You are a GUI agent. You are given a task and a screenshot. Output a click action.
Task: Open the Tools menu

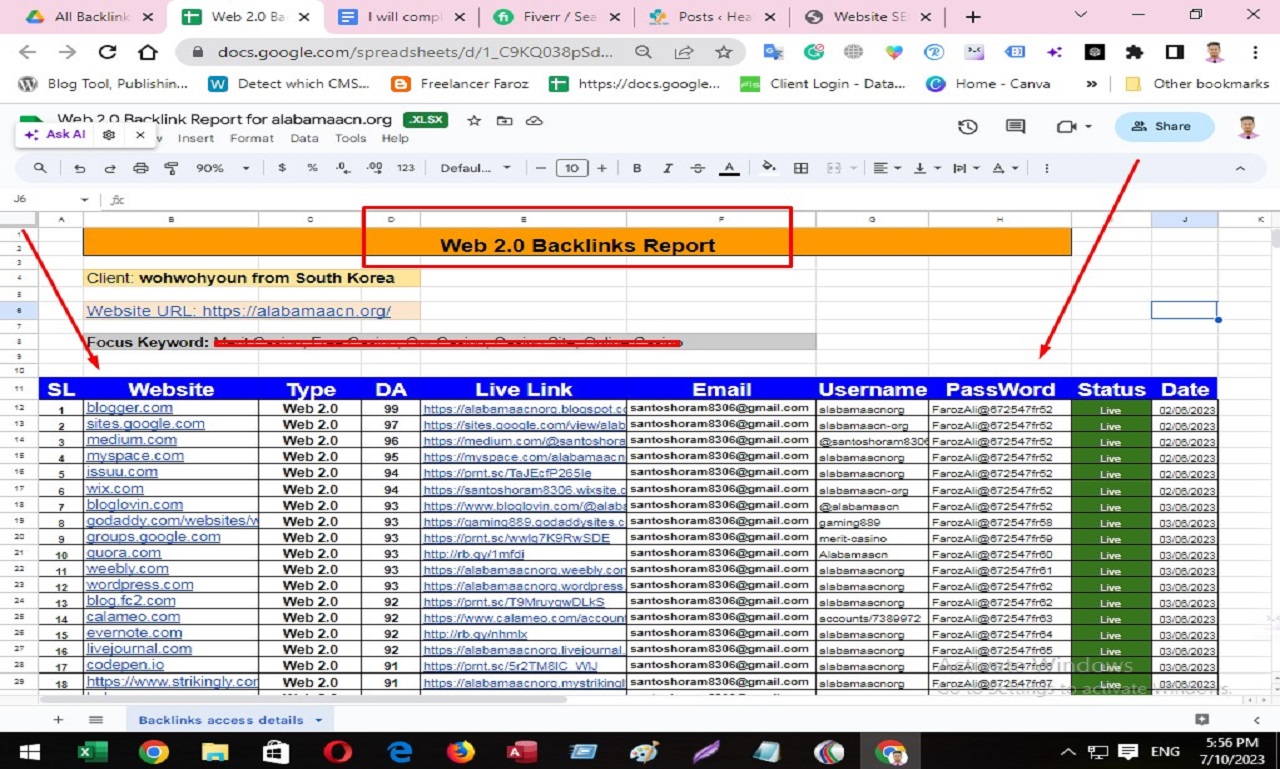(350, 138)
